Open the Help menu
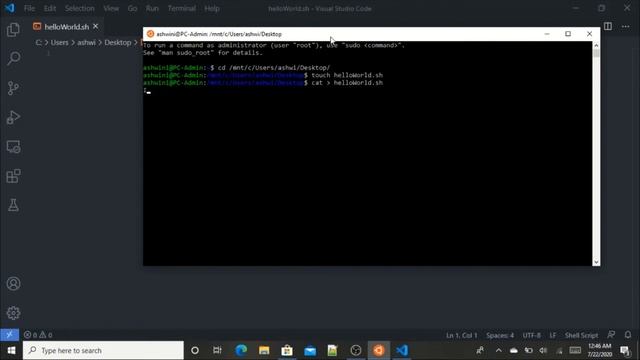This screenshot has height=360, width=640. pos(212,9)
